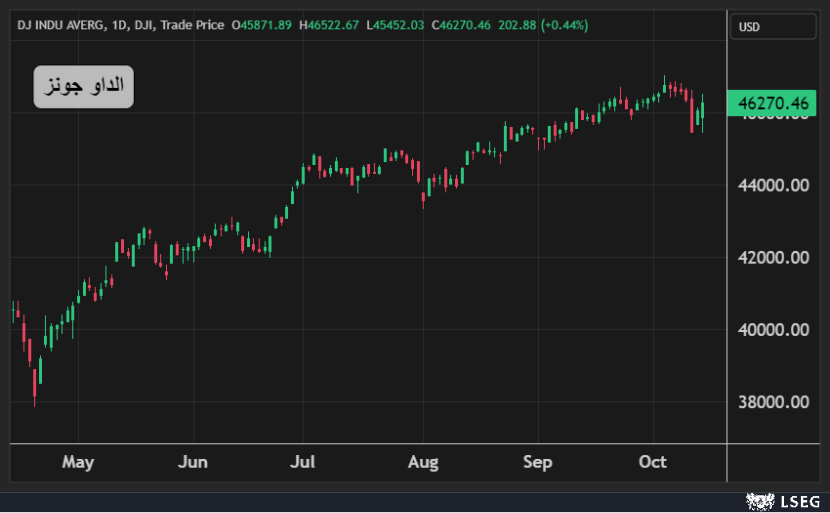This screenshot has height=513, width=830.
Task: Click the open value O45871.89
Action: (262, 24)
